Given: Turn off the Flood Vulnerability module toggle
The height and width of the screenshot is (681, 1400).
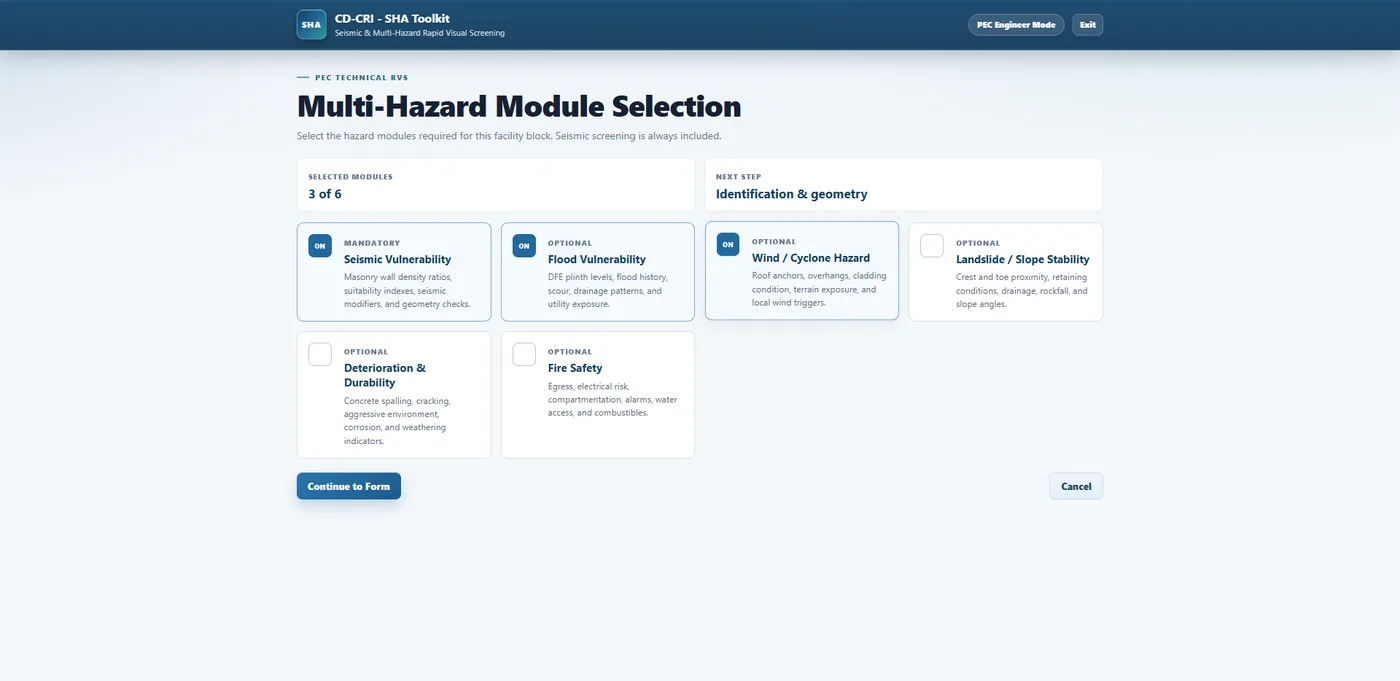Looking at the screenshot, I should pos(524,246).
